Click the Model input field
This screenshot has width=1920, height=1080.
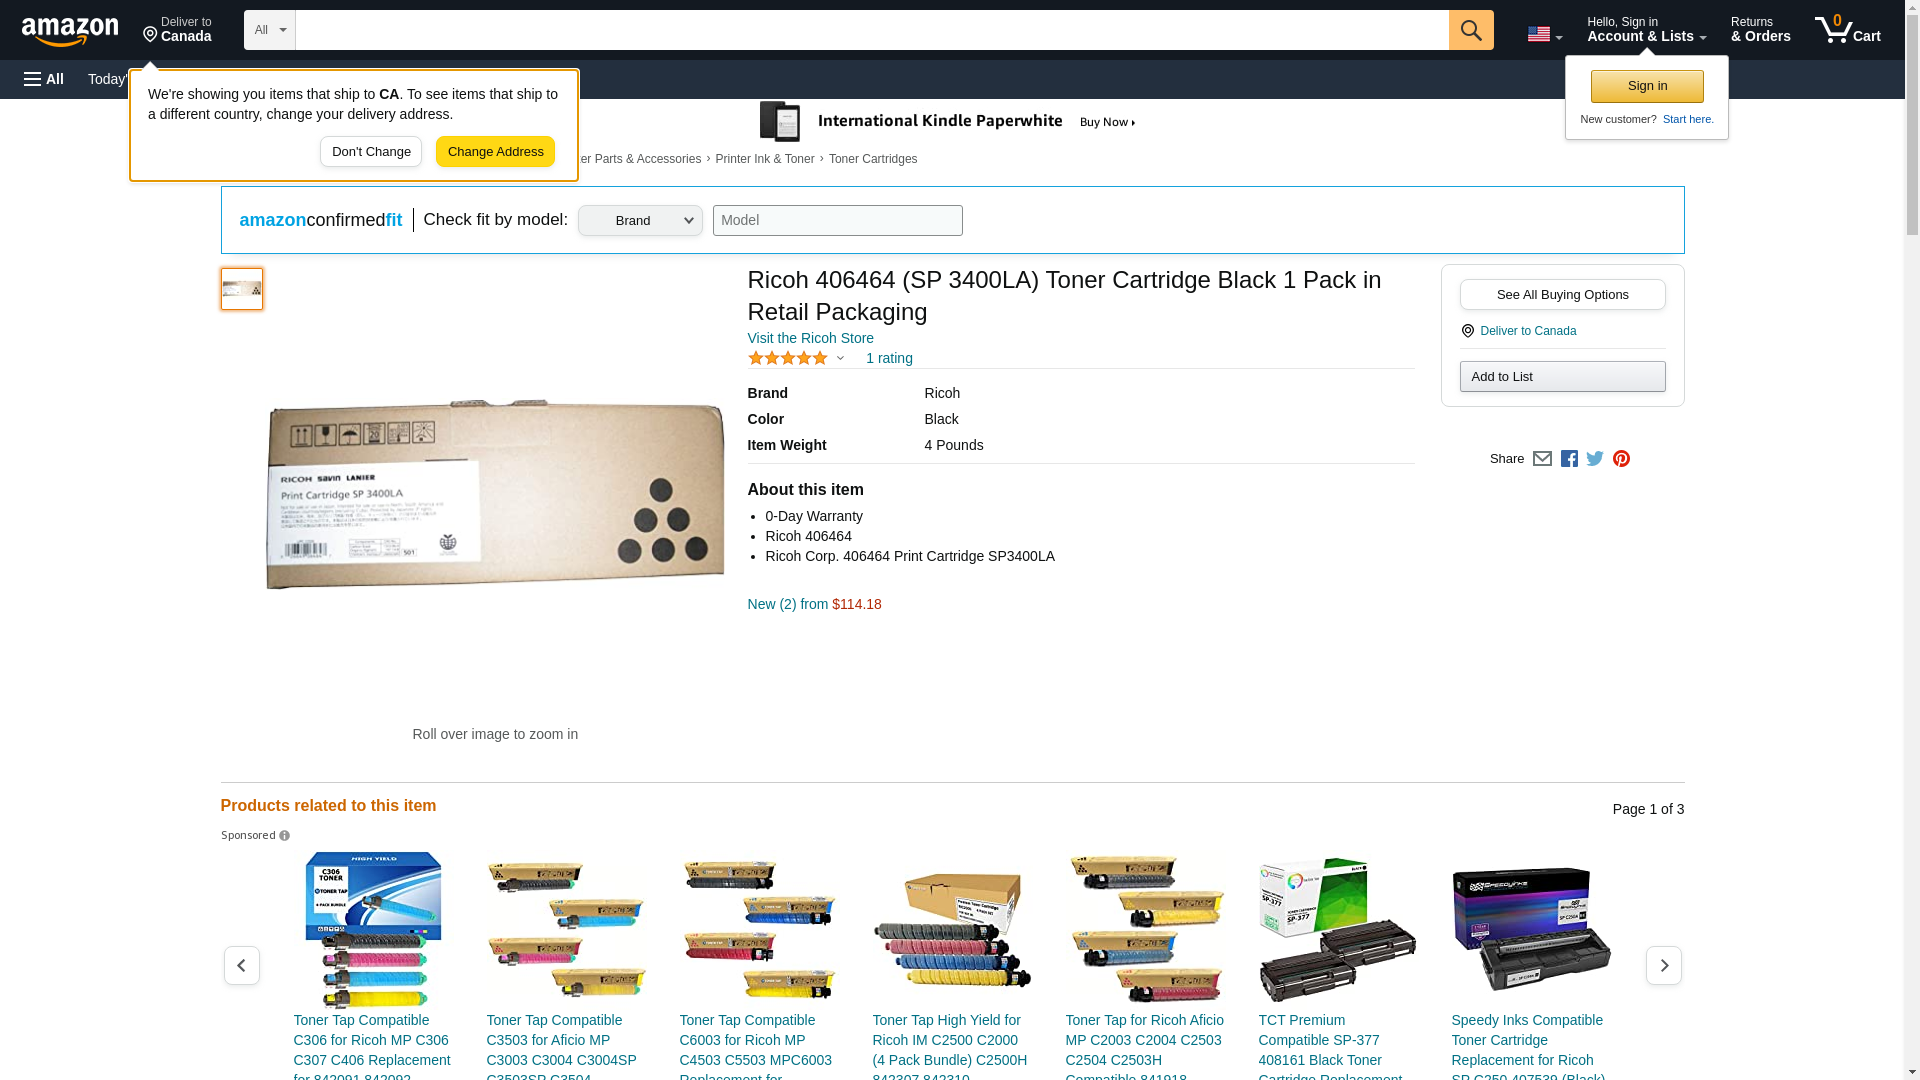[x=837, y=221]
